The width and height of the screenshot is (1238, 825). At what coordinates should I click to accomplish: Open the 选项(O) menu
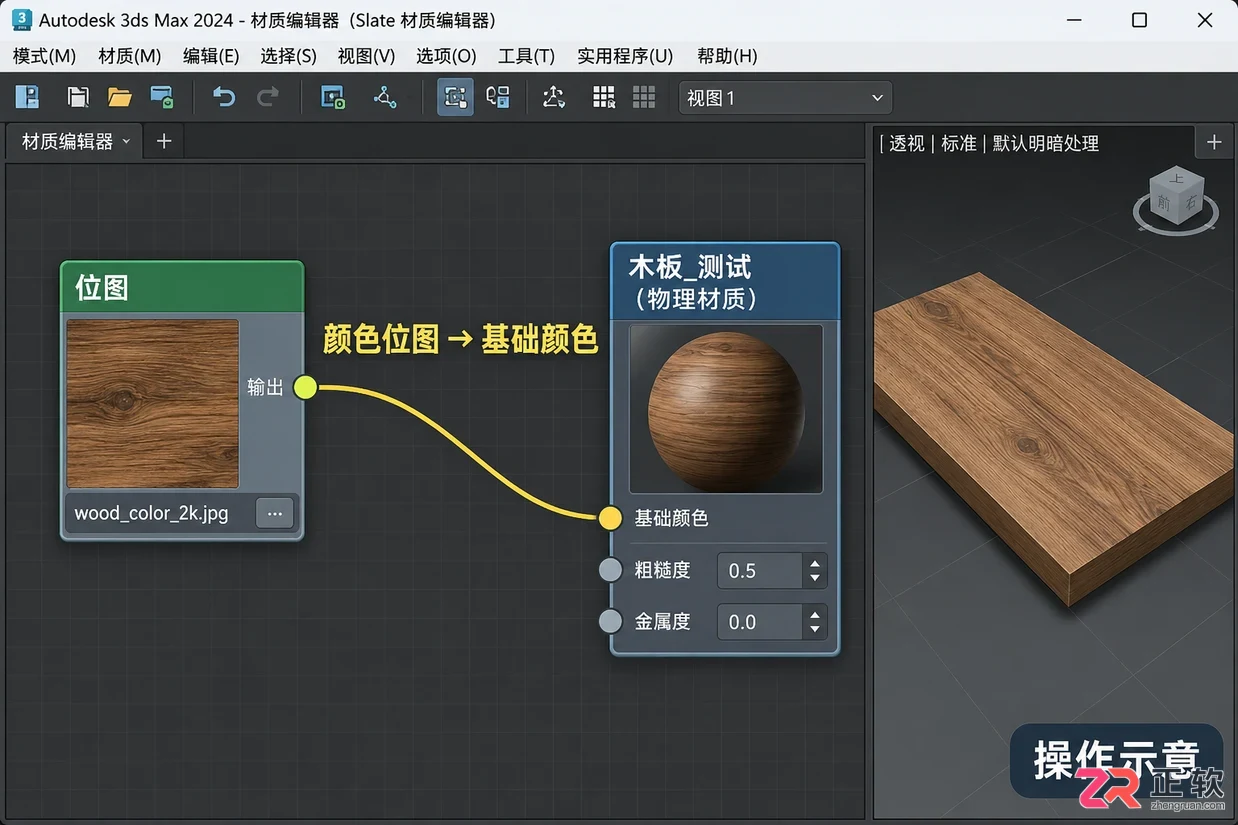tap(447, 56)
